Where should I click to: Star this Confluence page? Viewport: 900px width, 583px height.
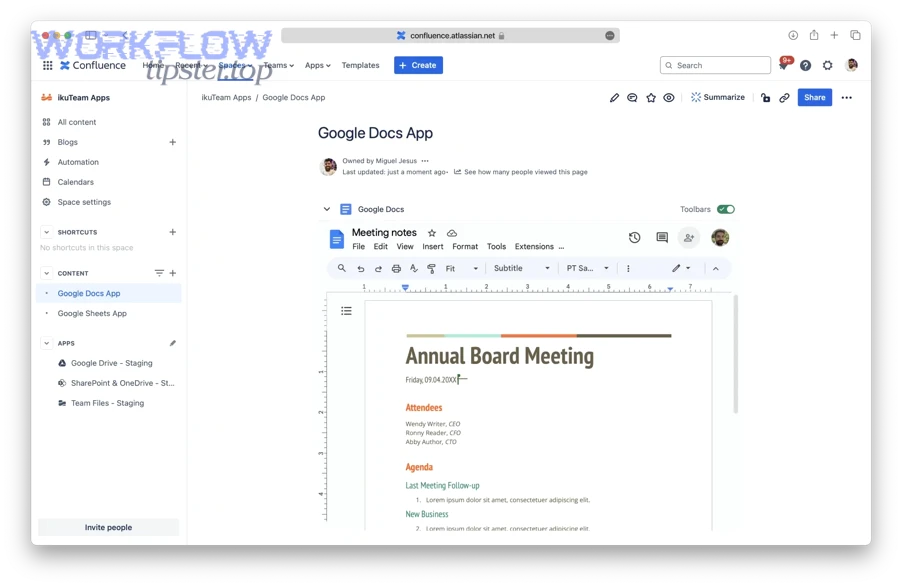coord(651,98)
